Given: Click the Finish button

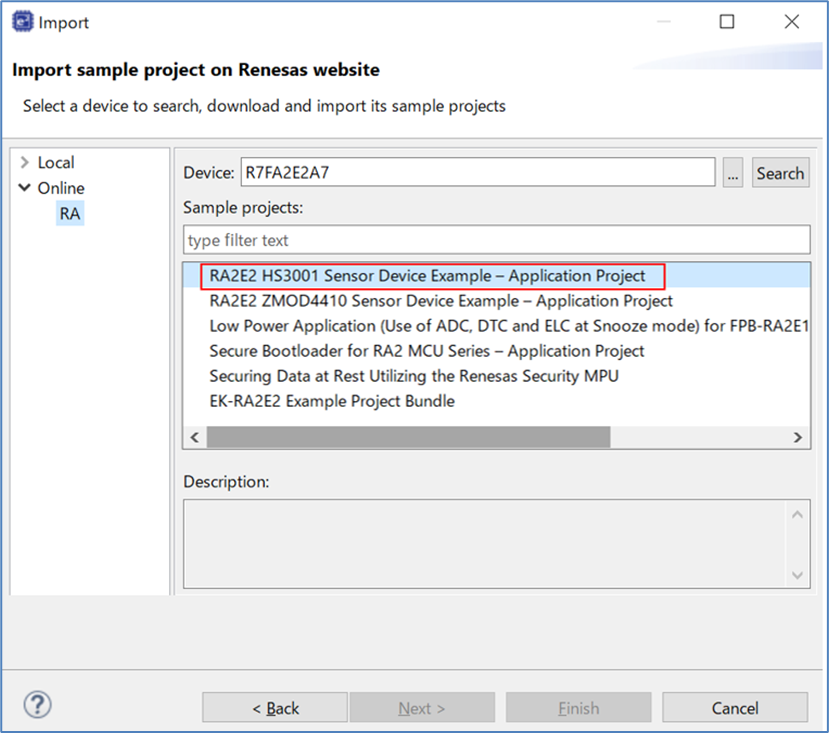Looking at the screenshot, I should coord(578,708).
